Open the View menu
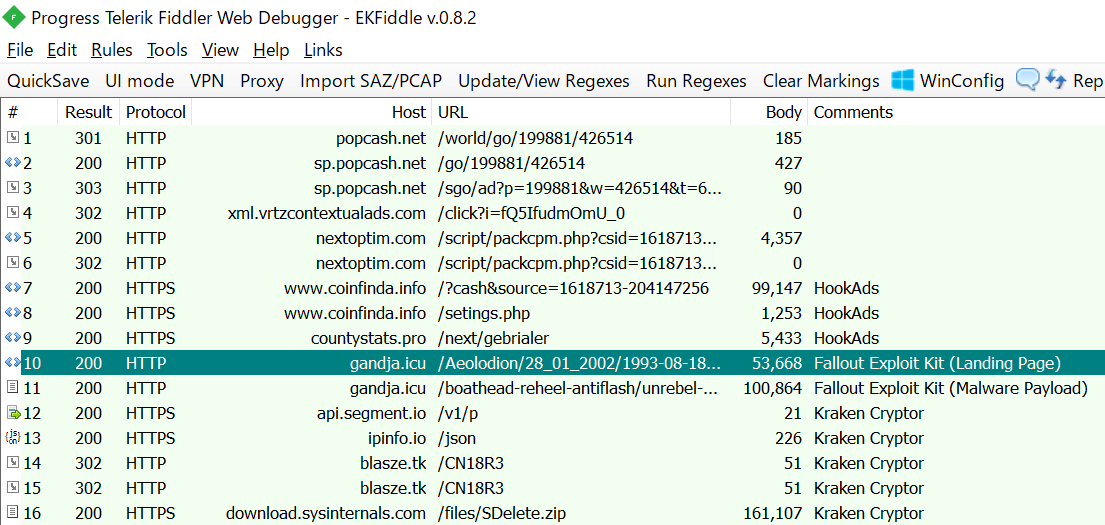The width and height of the screenshot is (1105, 525). [220, 50]
